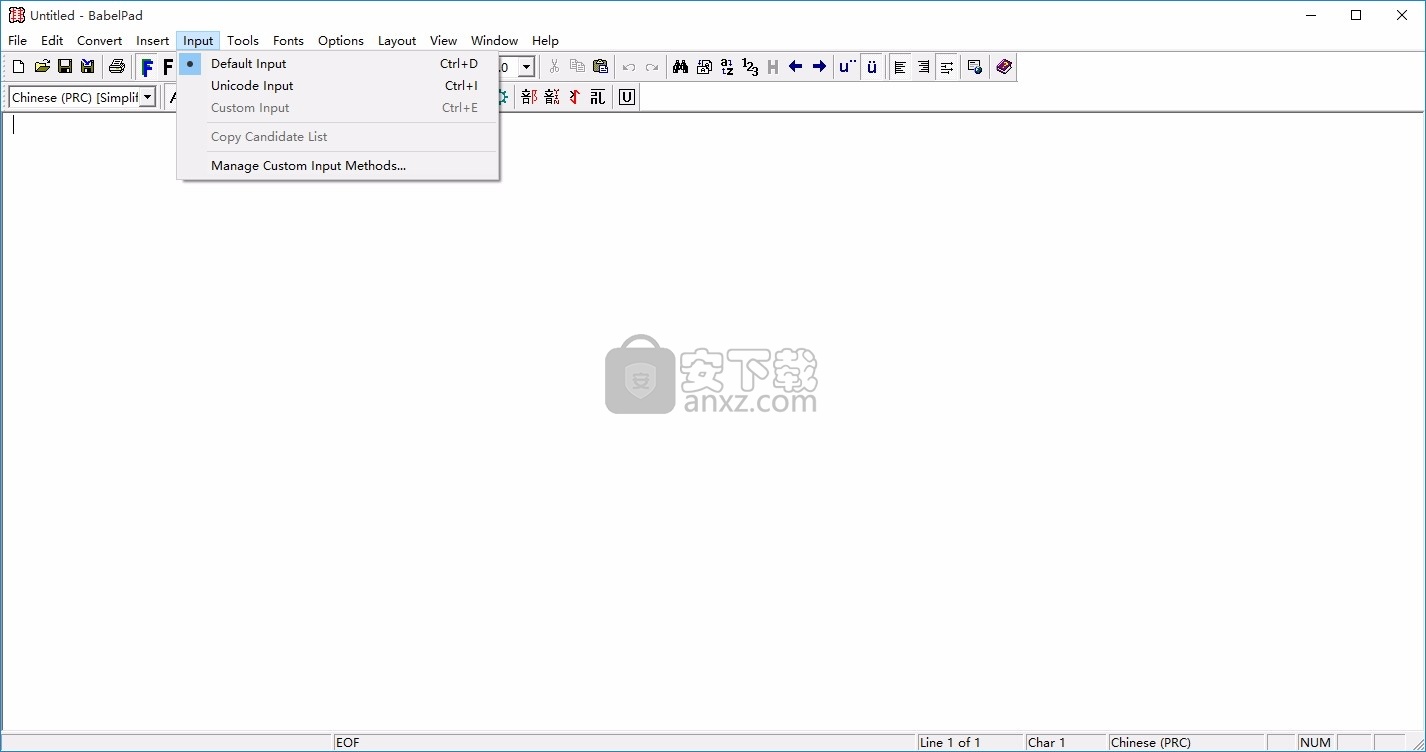Click the a-to-z sort icon
Viewport: 1426px width, 752px height.
tap(727, 67)
